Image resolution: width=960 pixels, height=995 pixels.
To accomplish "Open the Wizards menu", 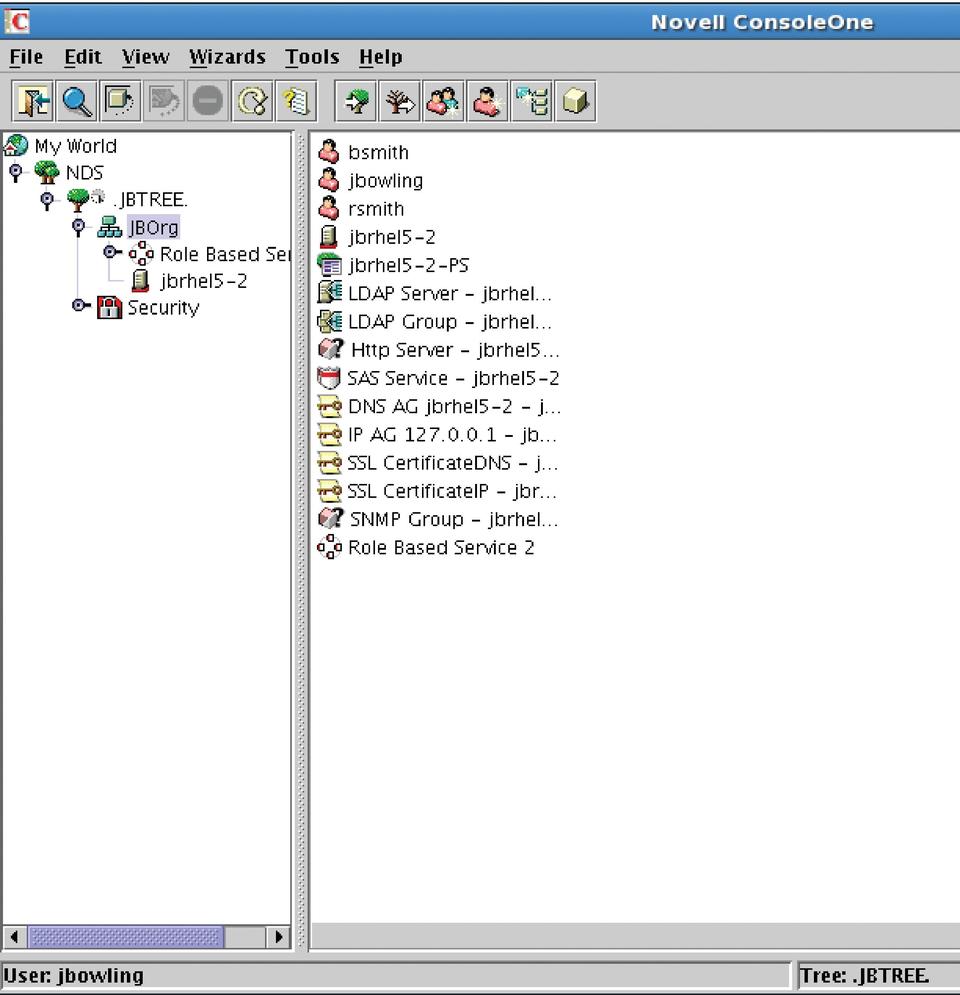I will tap(227, 57).
